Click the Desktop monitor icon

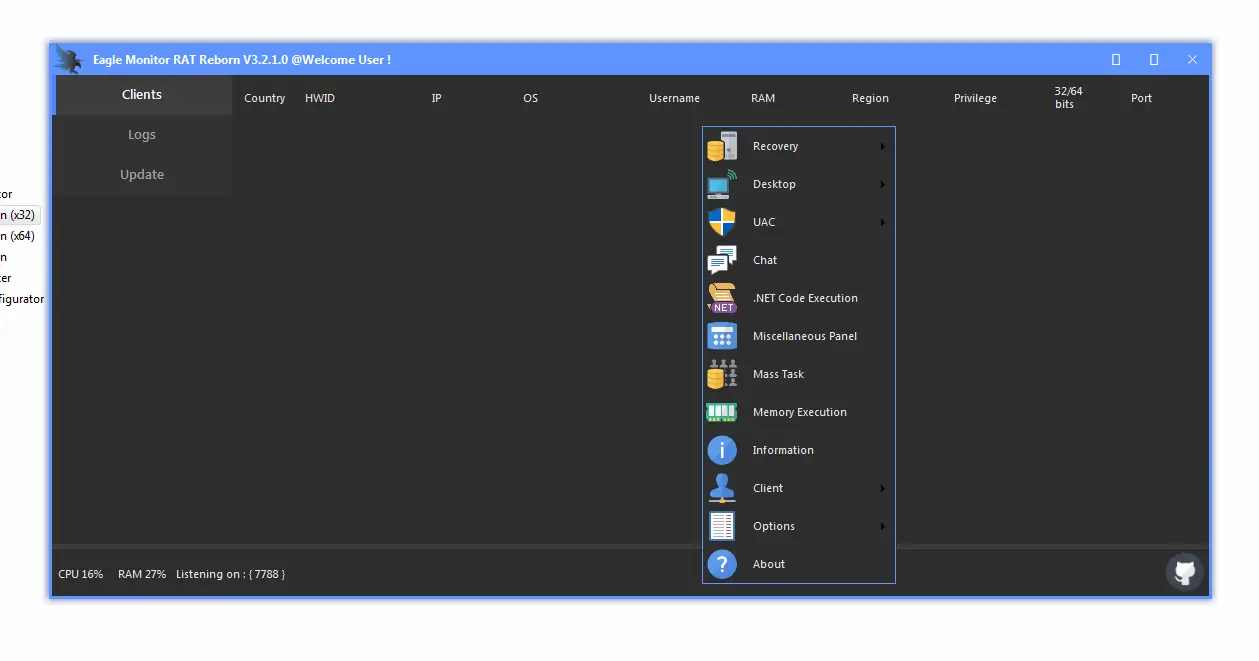point(722,184)
